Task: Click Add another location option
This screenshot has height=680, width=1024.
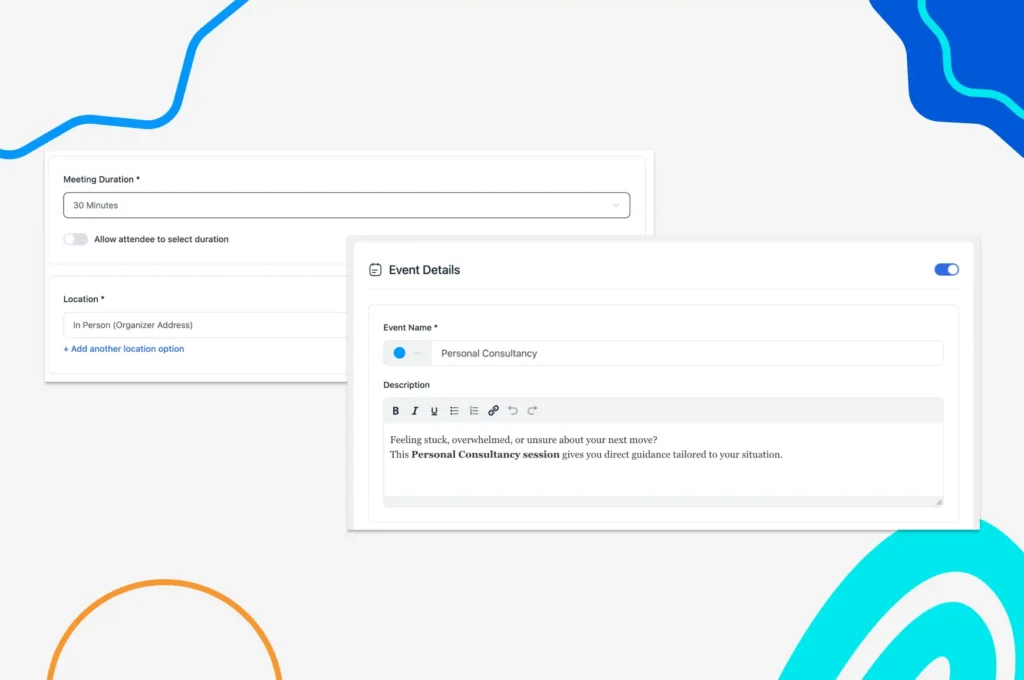Action: (x=124, y=349)
